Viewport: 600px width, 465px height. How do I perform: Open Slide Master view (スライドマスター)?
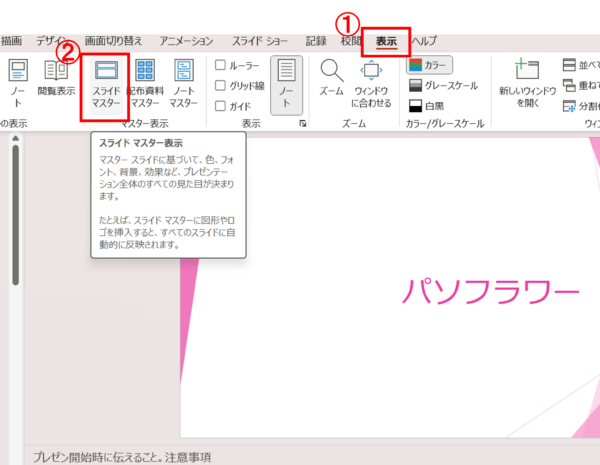click(105, 85)
